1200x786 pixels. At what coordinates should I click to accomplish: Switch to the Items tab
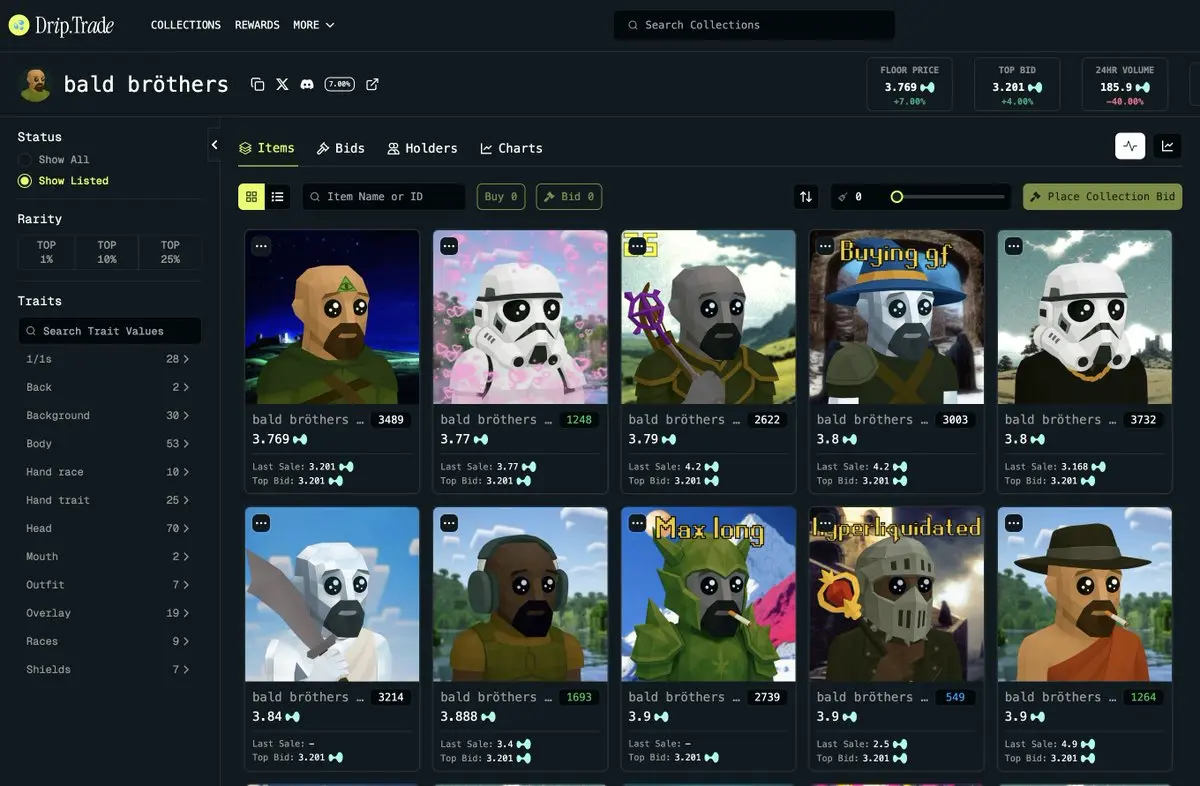(266, 148)
